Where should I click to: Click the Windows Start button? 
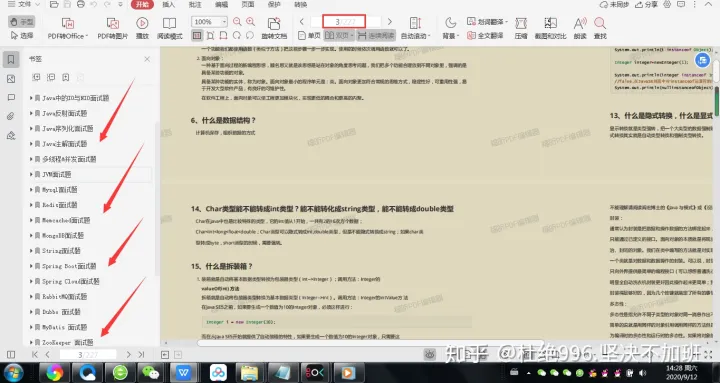(13, 372)
